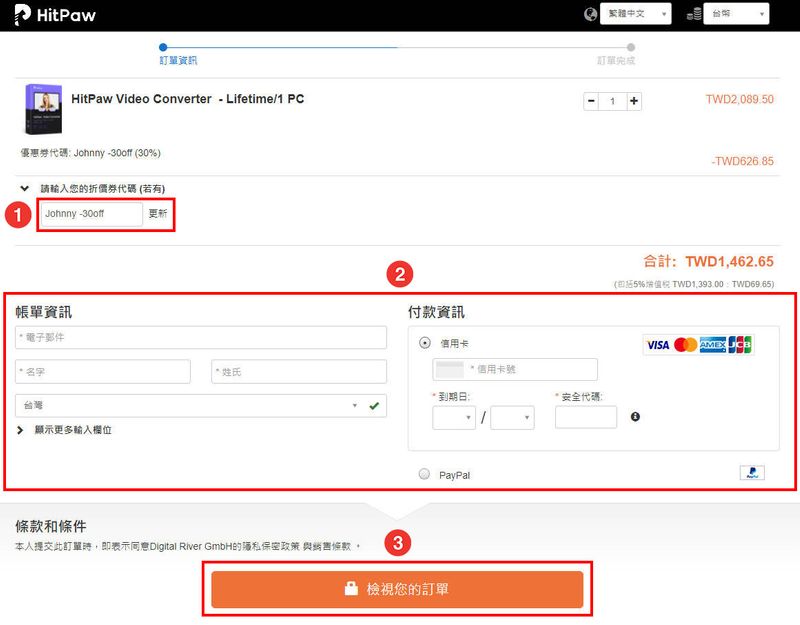Click the green checkmark in country field
The width and height of the screenshot is (800, 625).
click(x=374, y=406)
